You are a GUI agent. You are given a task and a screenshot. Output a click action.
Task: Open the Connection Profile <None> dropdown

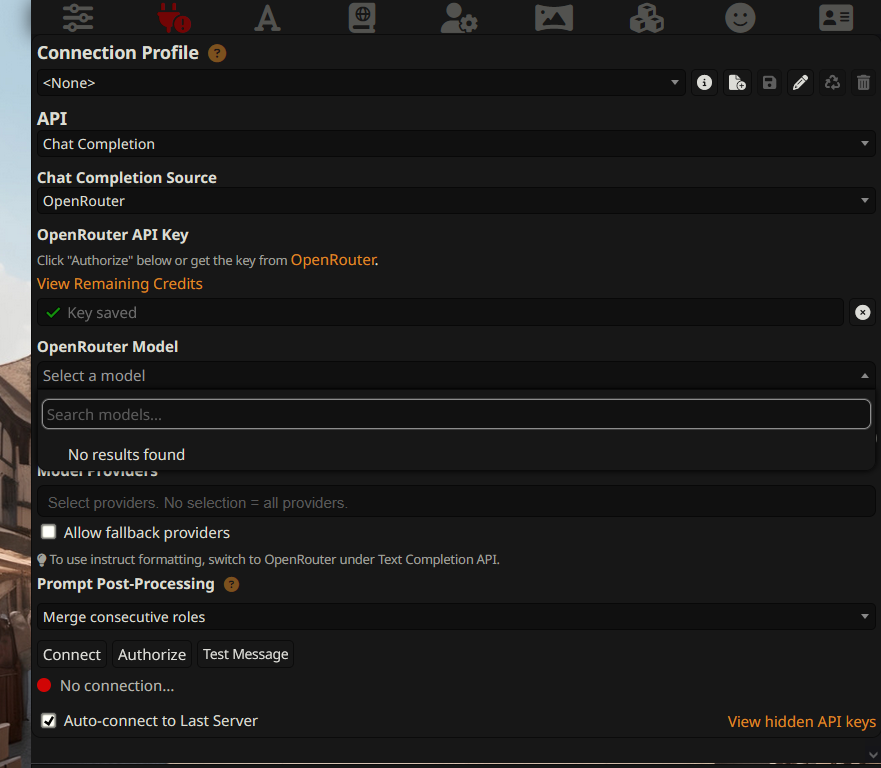tap(361, 83)
